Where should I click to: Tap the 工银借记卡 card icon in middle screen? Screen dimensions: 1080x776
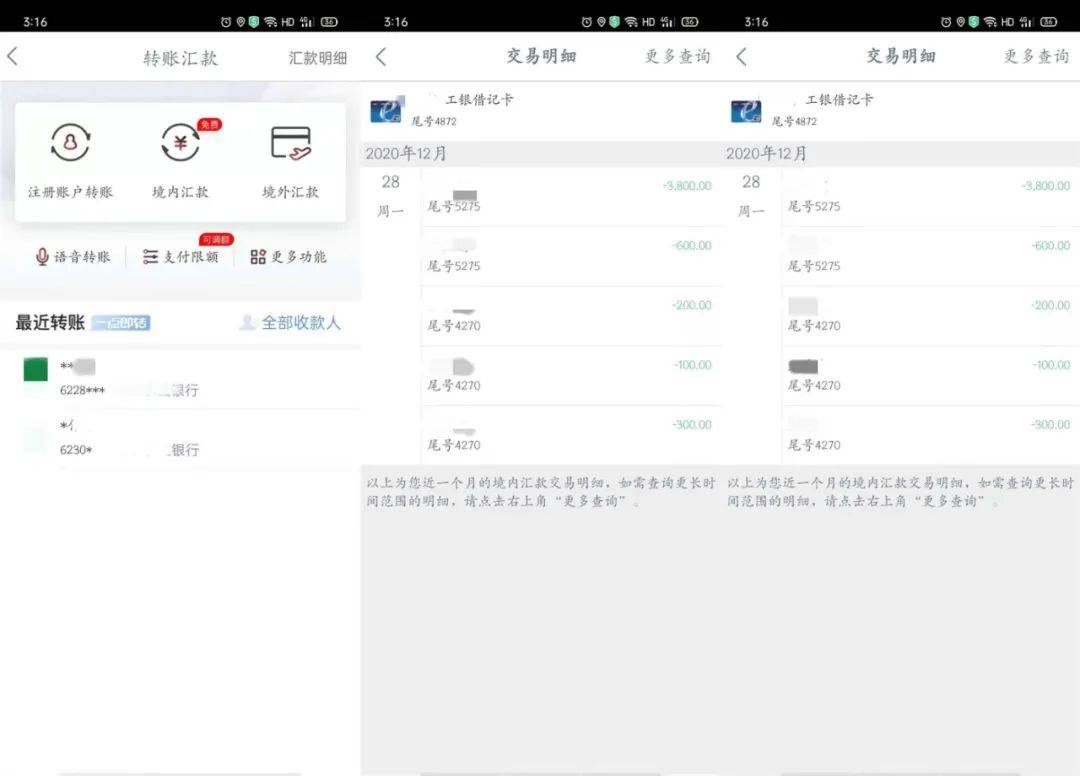tap(386, 110)
